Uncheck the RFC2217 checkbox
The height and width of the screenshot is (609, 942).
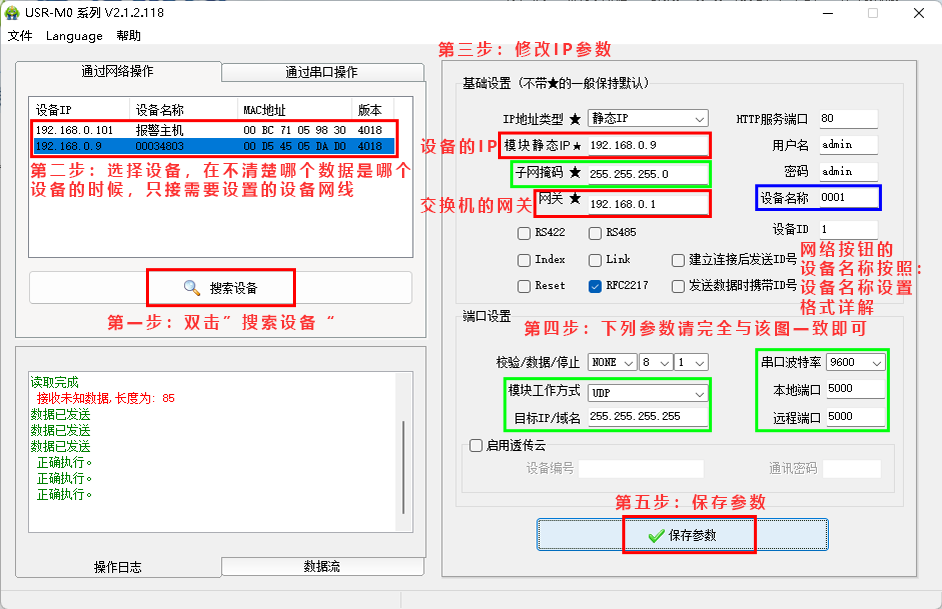tap(595, 285)
